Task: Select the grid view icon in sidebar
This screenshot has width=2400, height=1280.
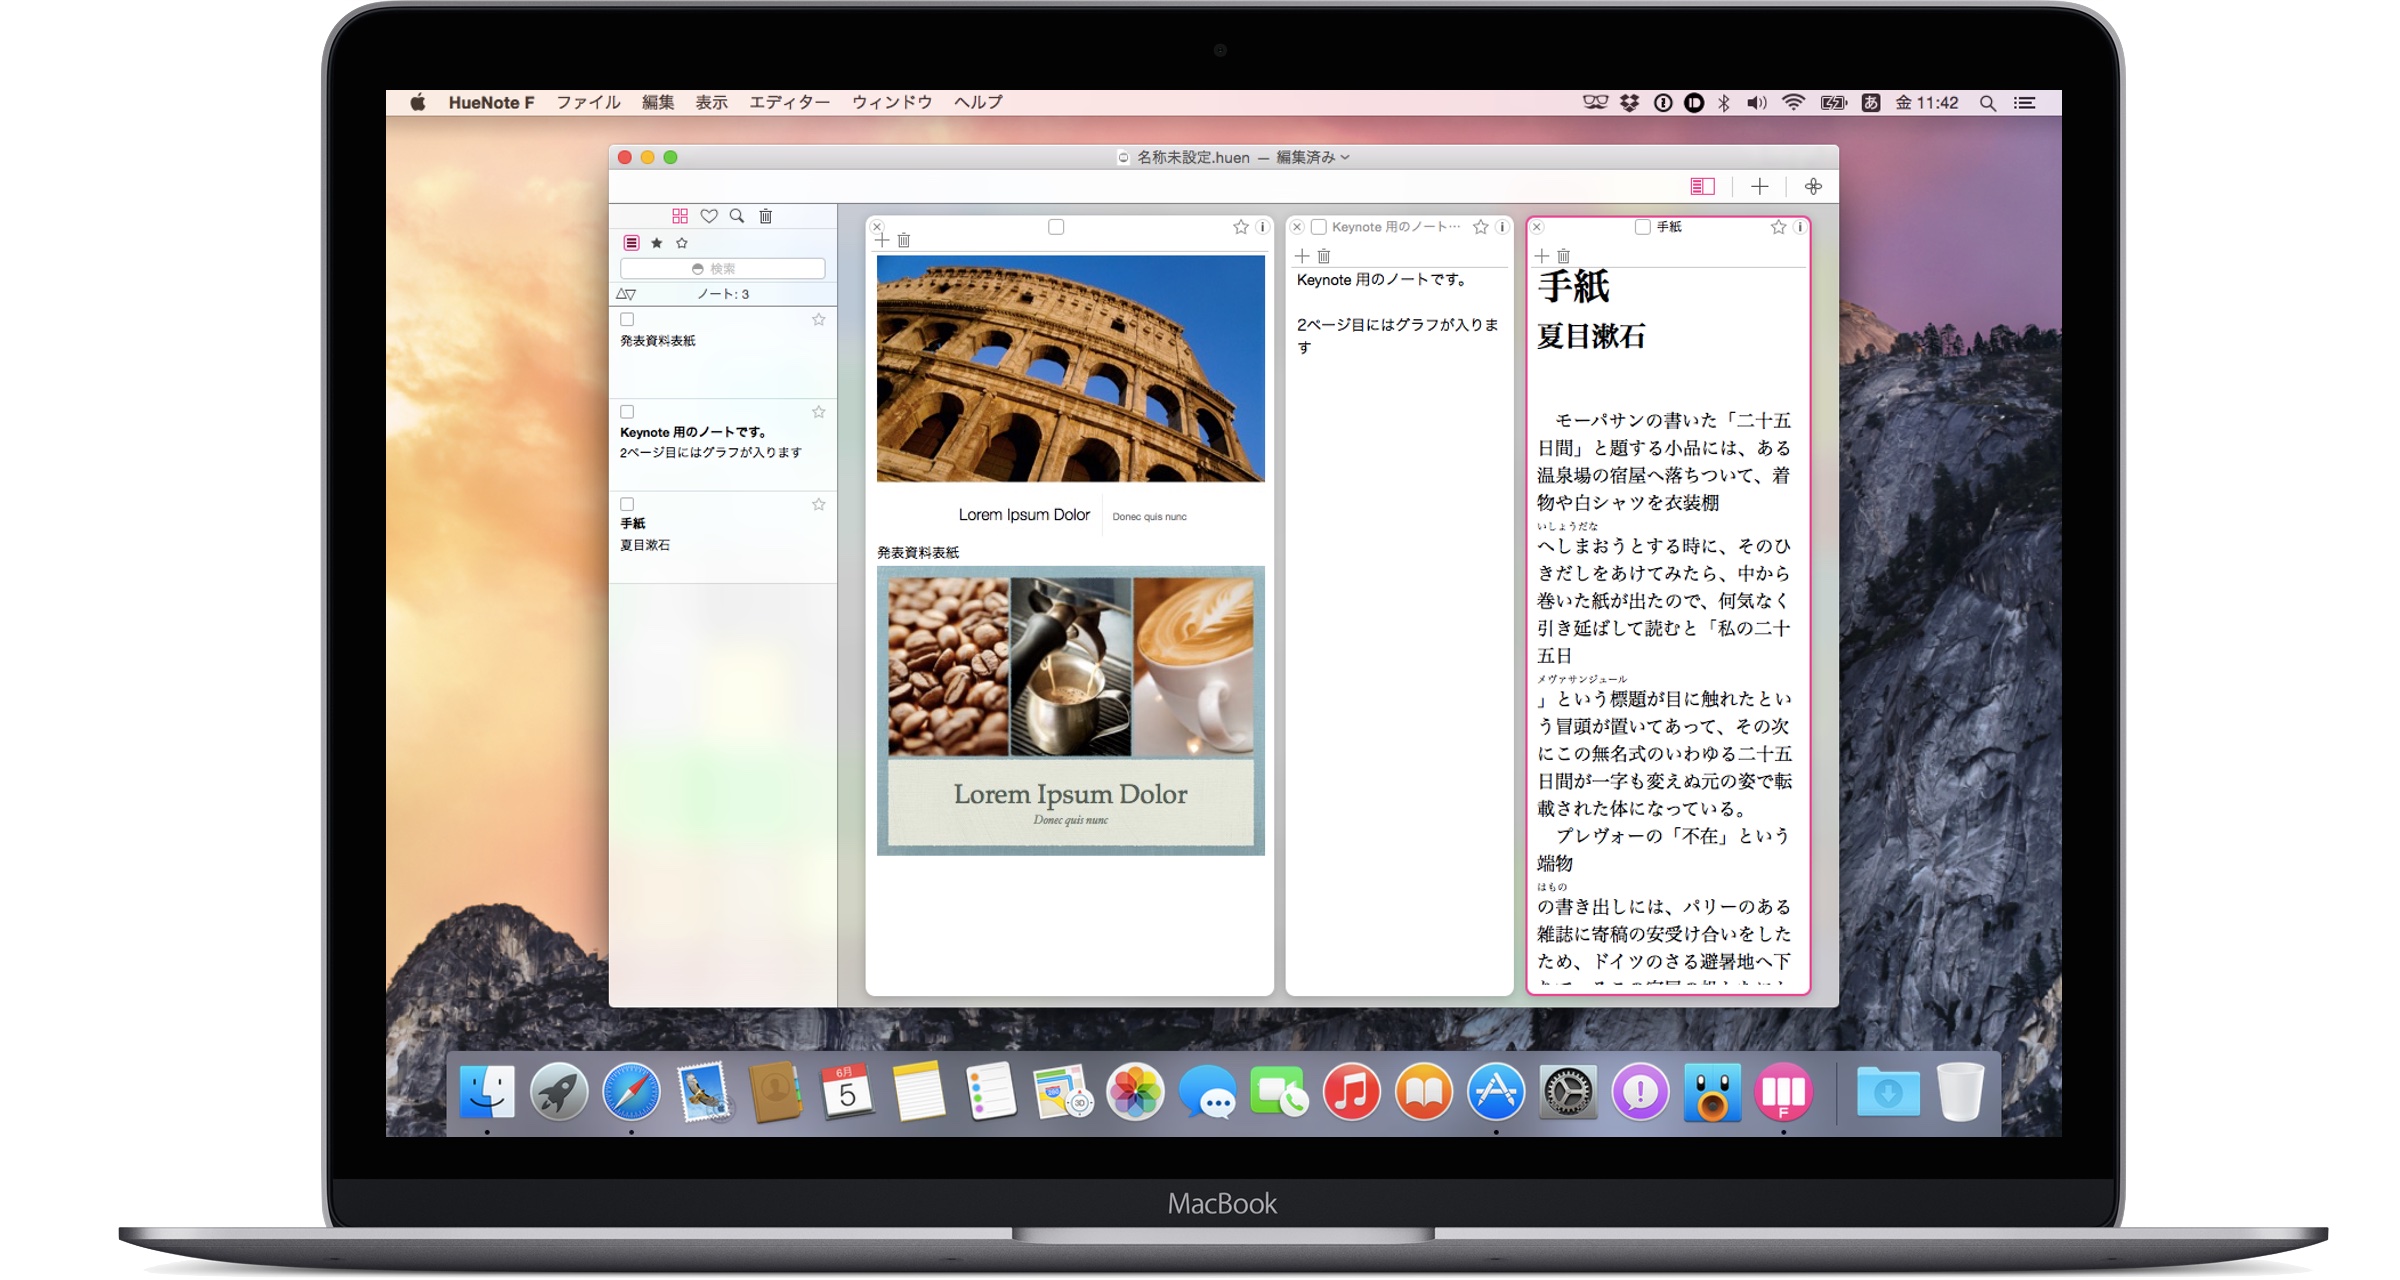Action: 680,216
